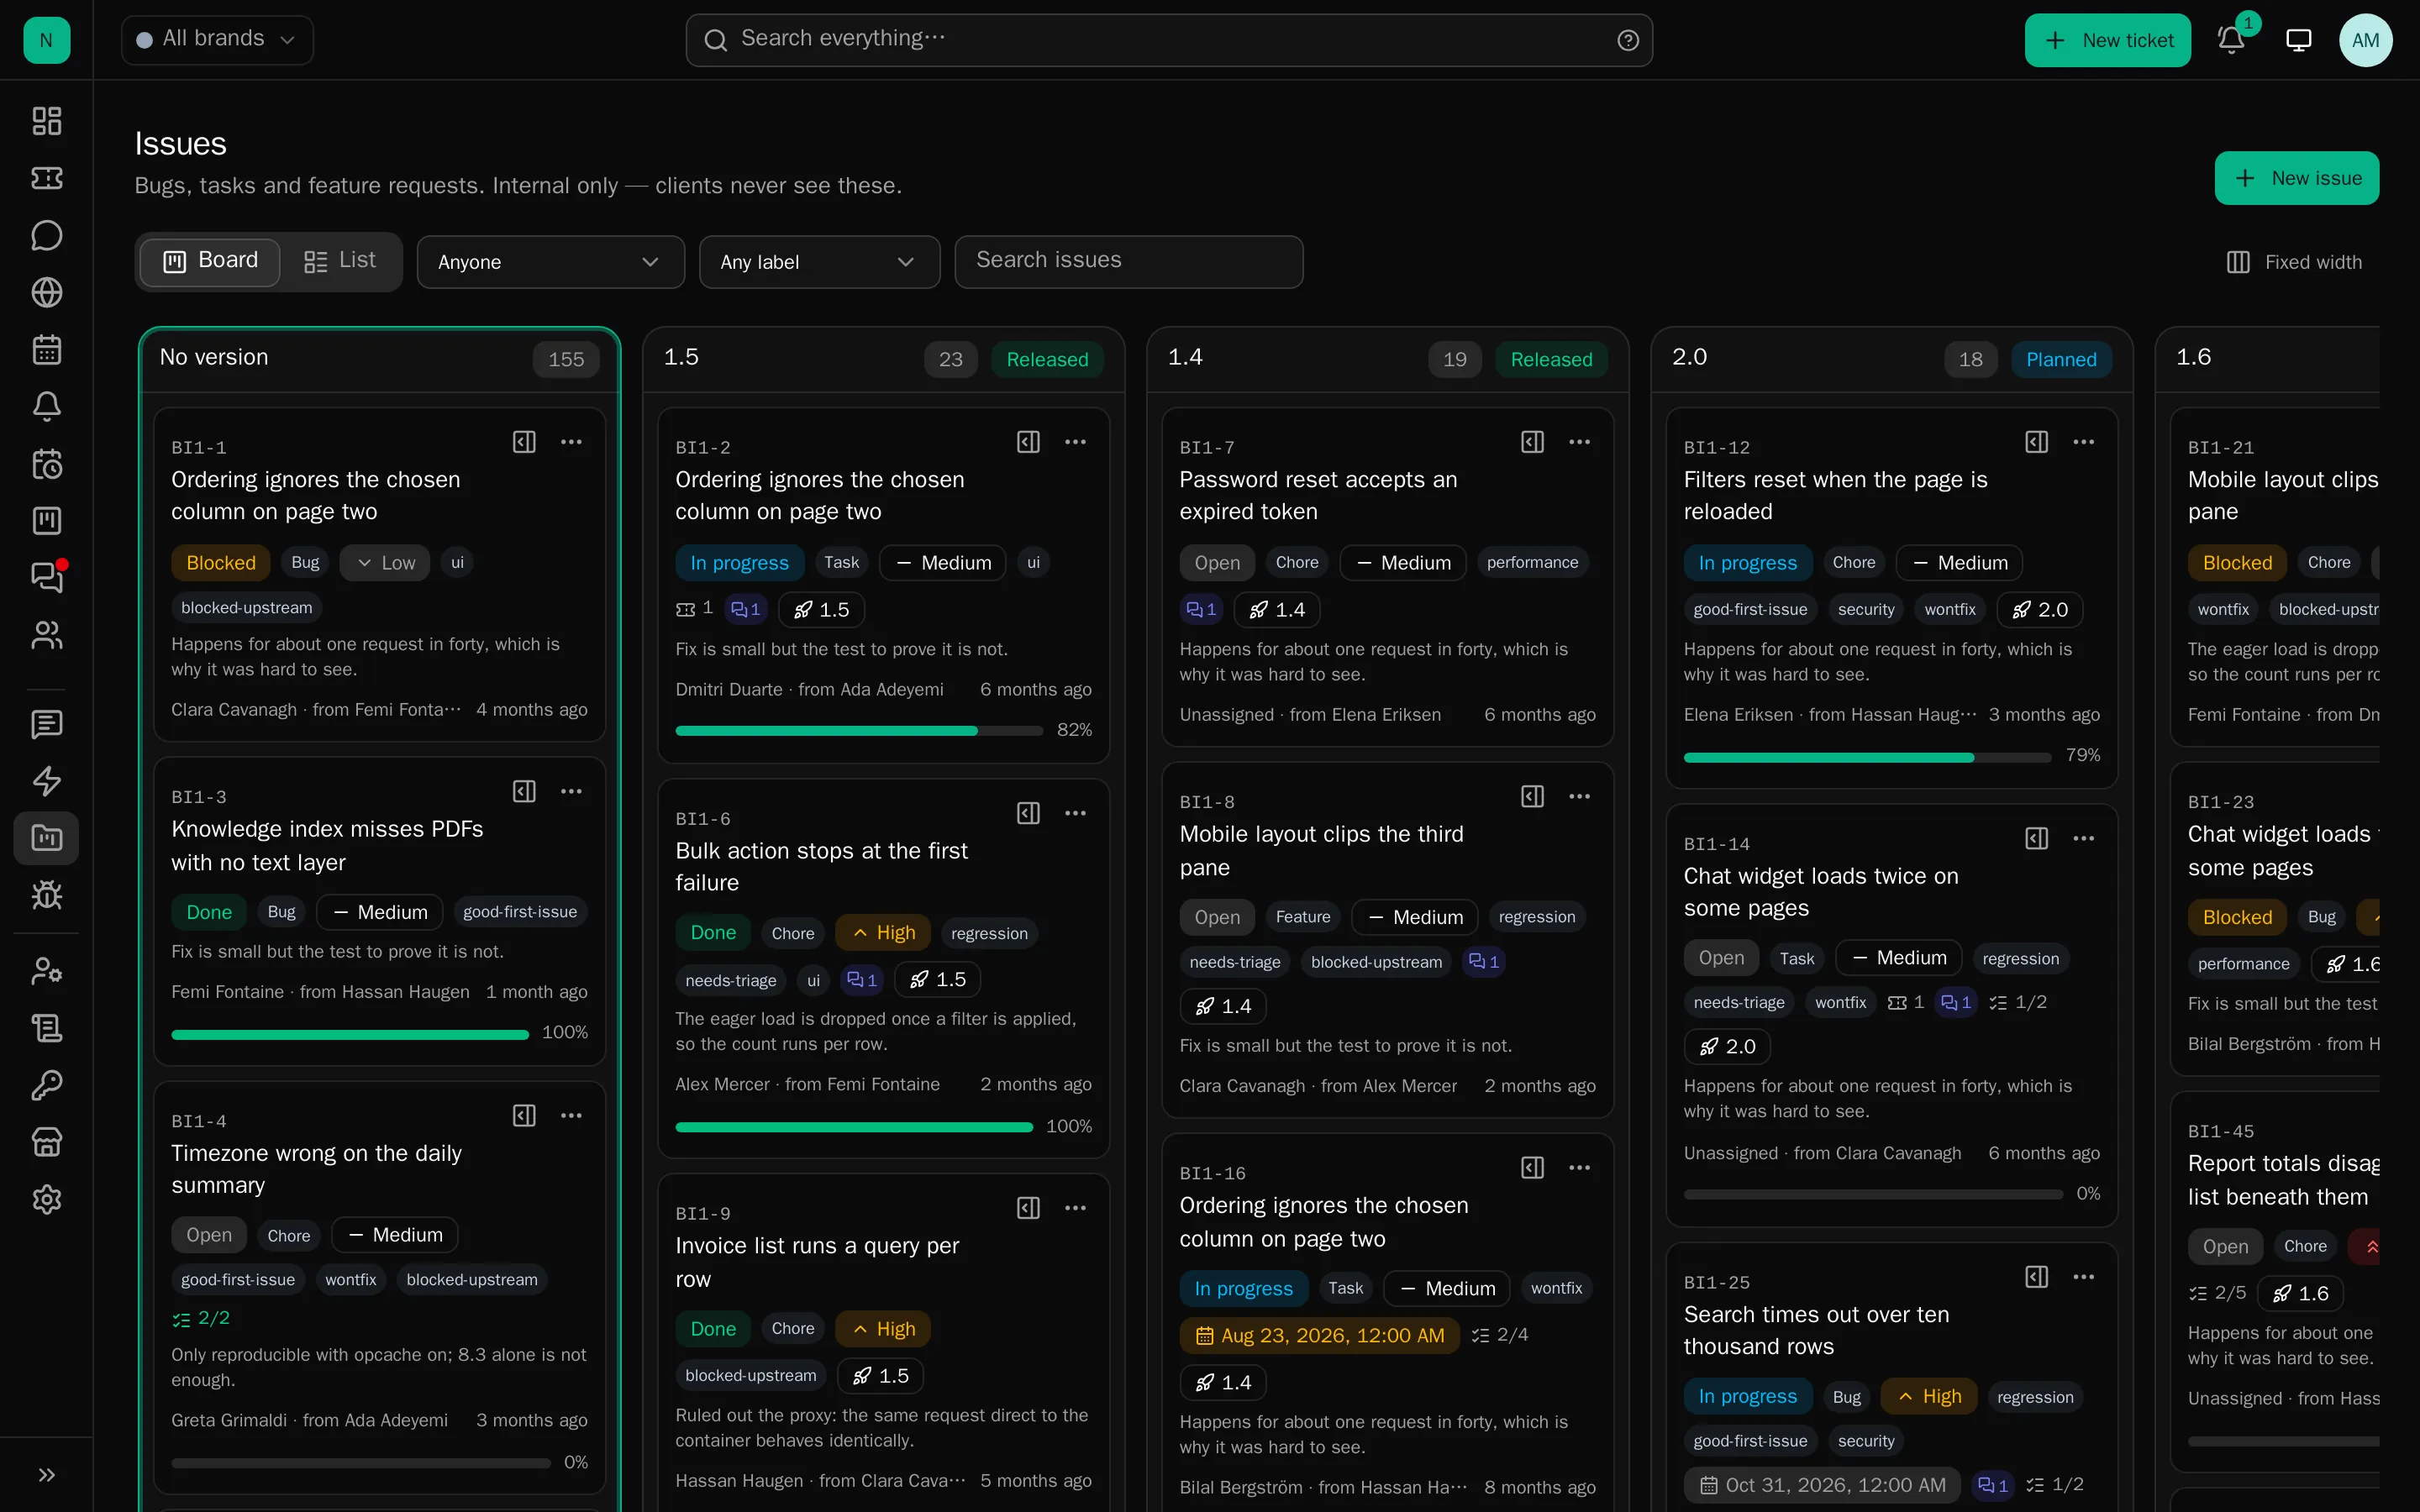Image resolution: width=2420 pixels, height=1512 pixels.
Task: Click Aug 23, 2026 due date chip
Action: tap(1319, 1336)
